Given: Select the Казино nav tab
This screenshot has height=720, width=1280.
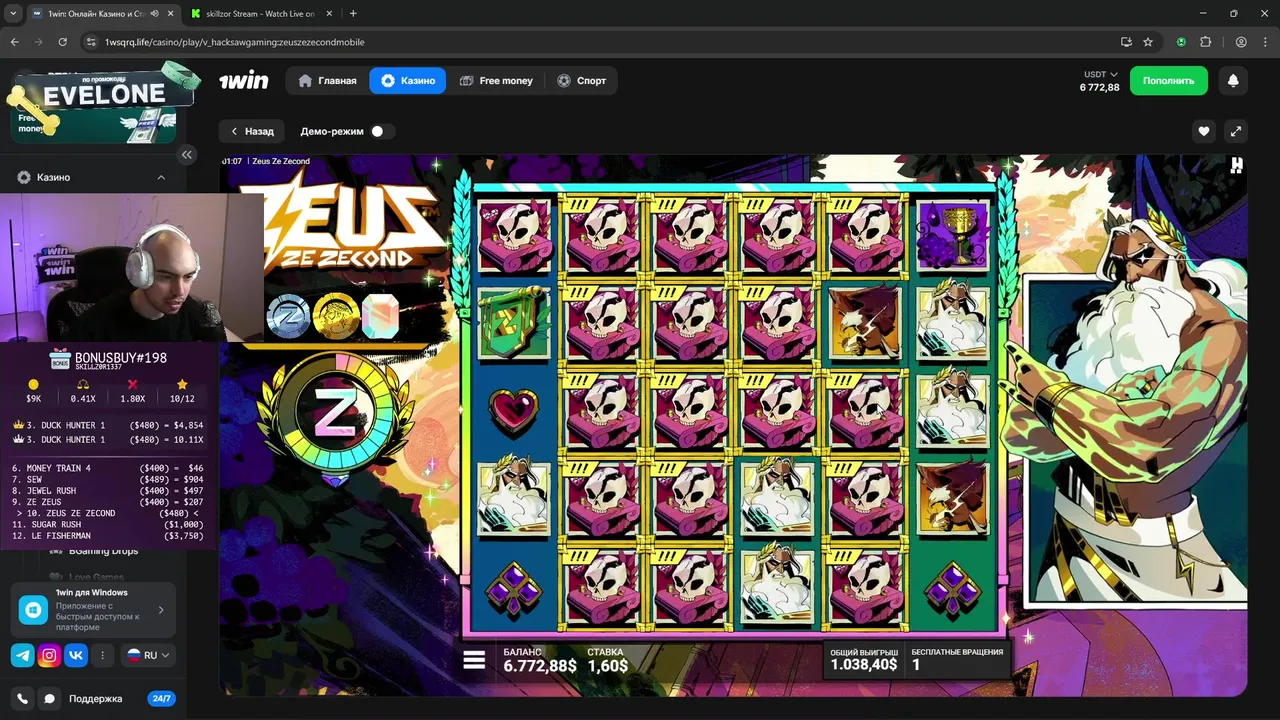Looking at the screenshot, I should coord(408,81).
